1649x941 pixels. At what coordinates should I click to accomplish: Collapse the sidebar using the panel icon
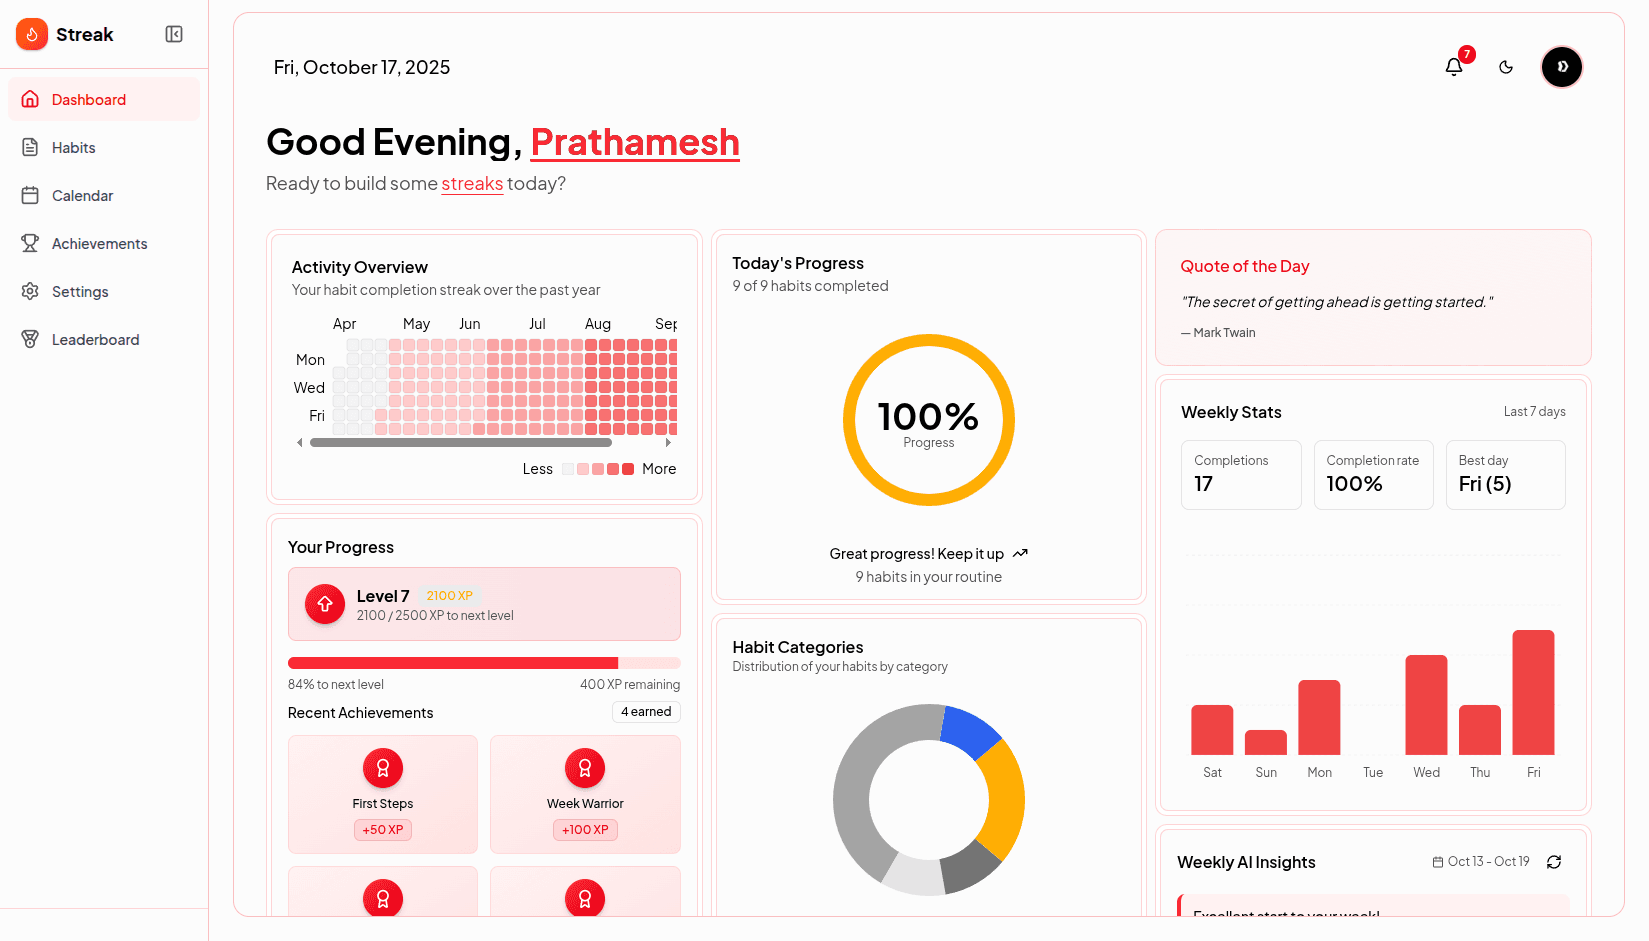click(174, 34)
